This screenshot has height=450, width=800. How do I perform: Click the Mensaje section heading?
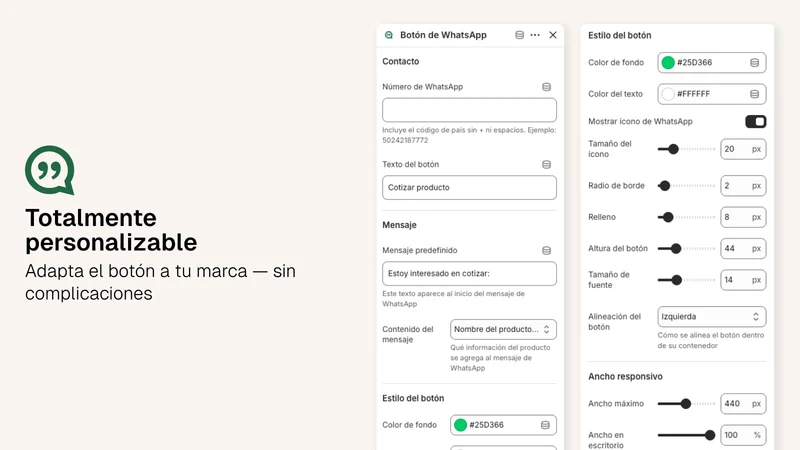399,225
